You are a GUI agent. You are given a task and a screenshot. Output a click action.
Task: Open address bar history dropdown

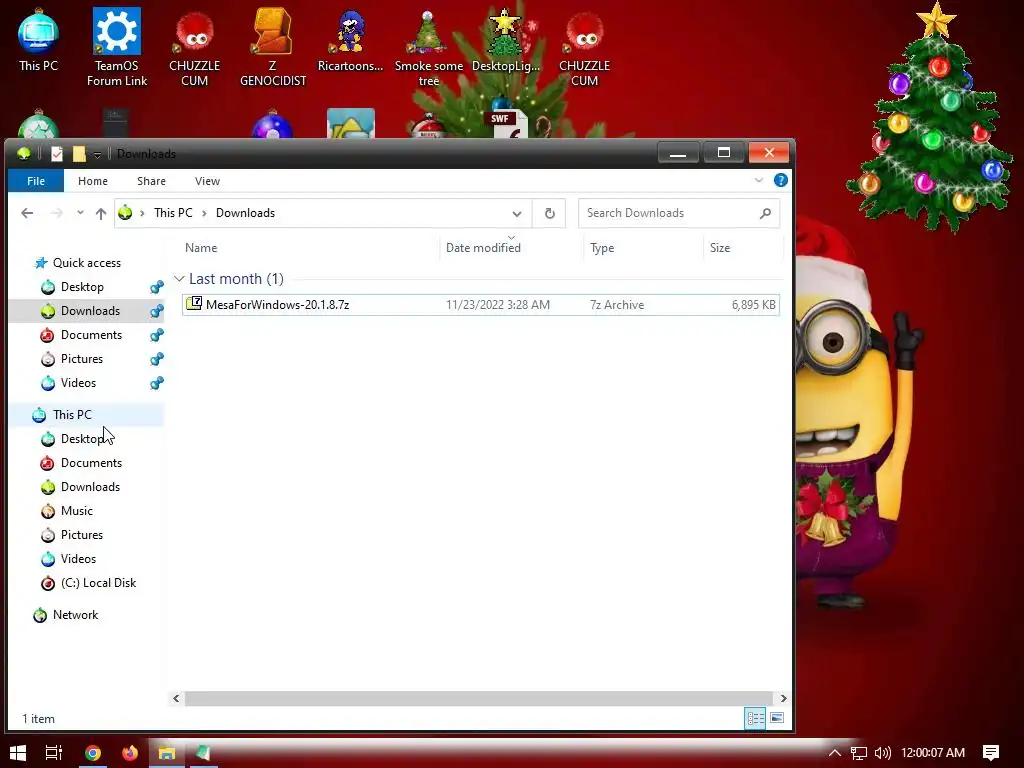point(517,214)
